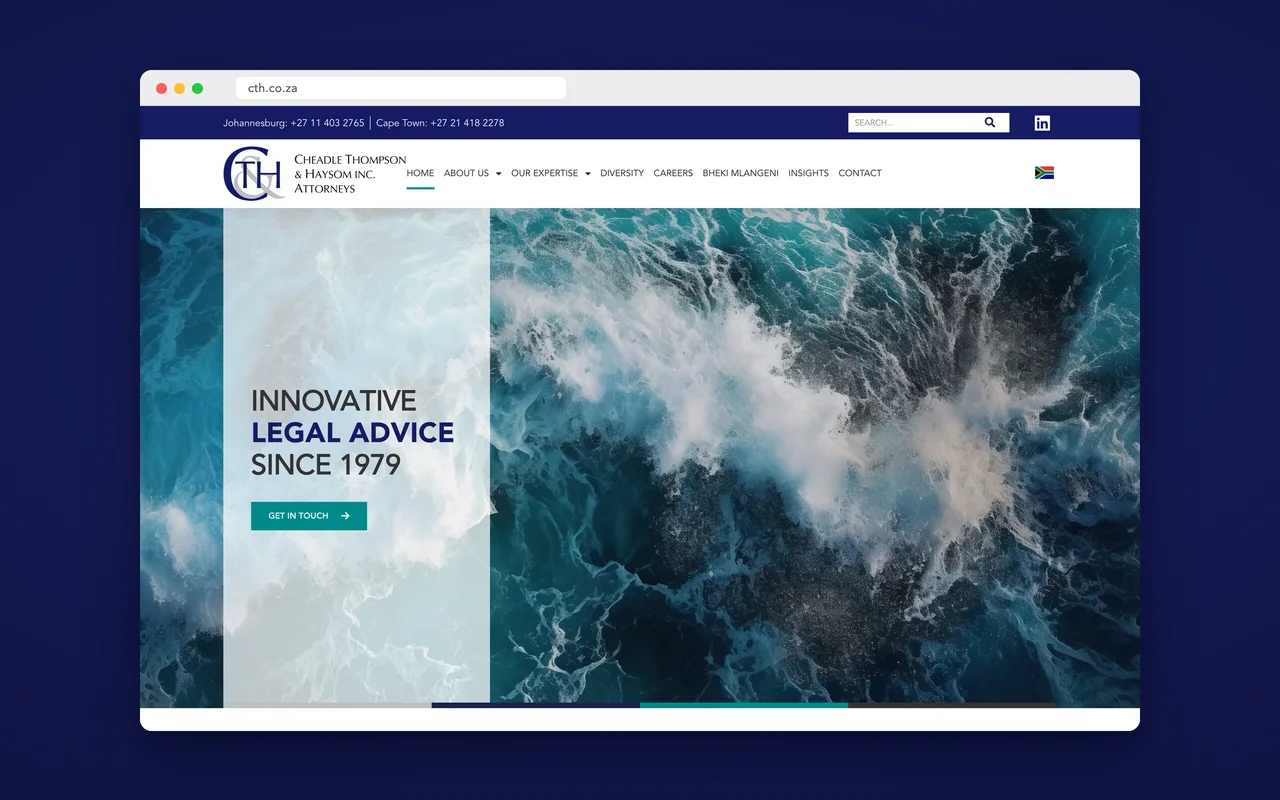This screenshot has width=1280, height=800.
Task: Click the yellow minimize window dot
Action: (x=180, y=88)
